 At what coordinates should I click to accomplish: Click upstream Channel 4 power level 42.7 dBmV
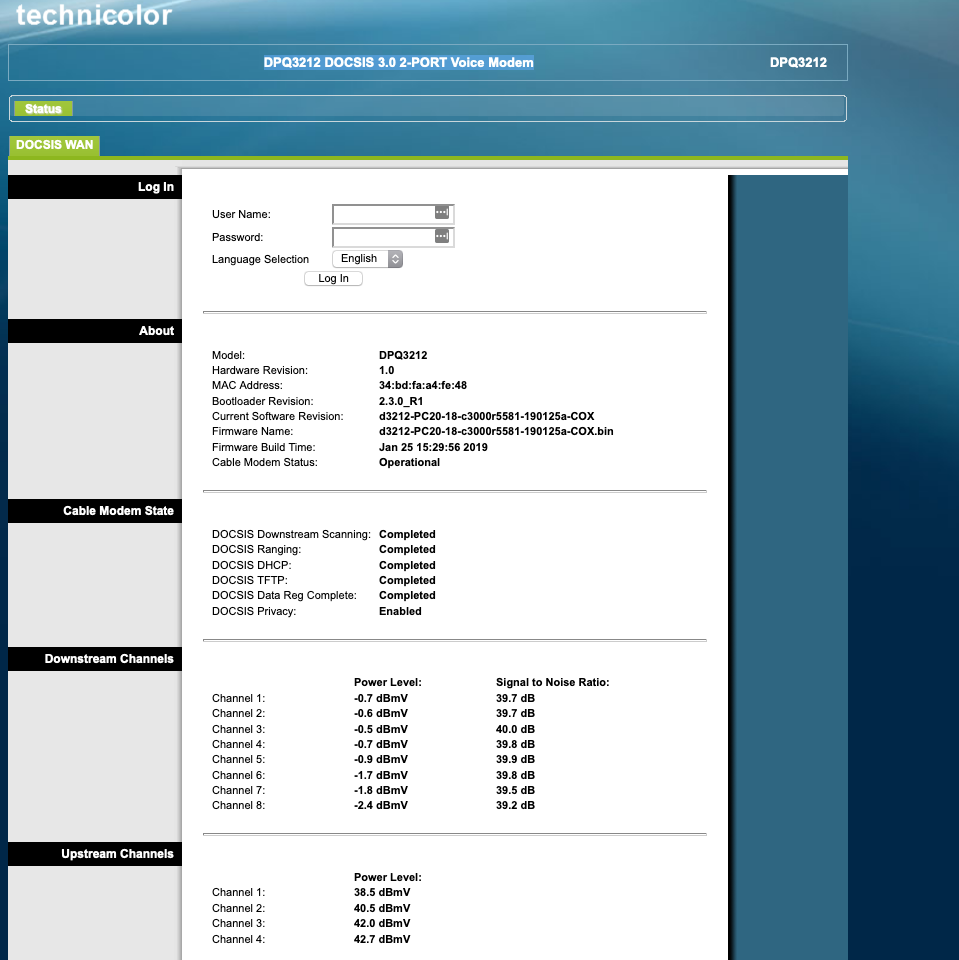[x=382, y=939]
